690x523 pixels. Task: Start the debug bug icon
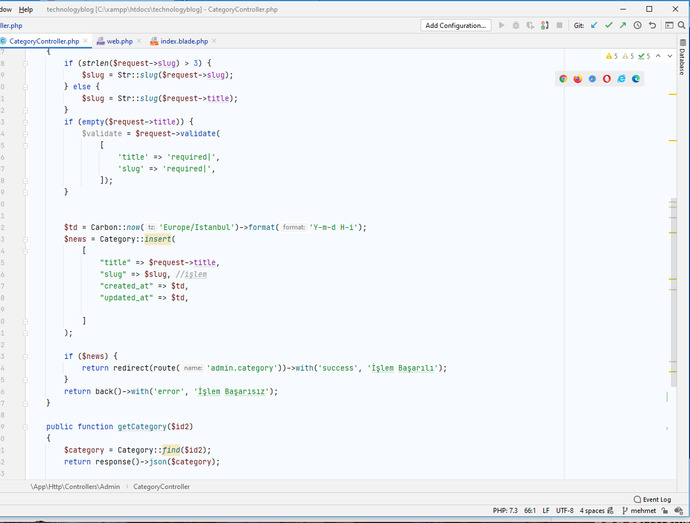516,26
